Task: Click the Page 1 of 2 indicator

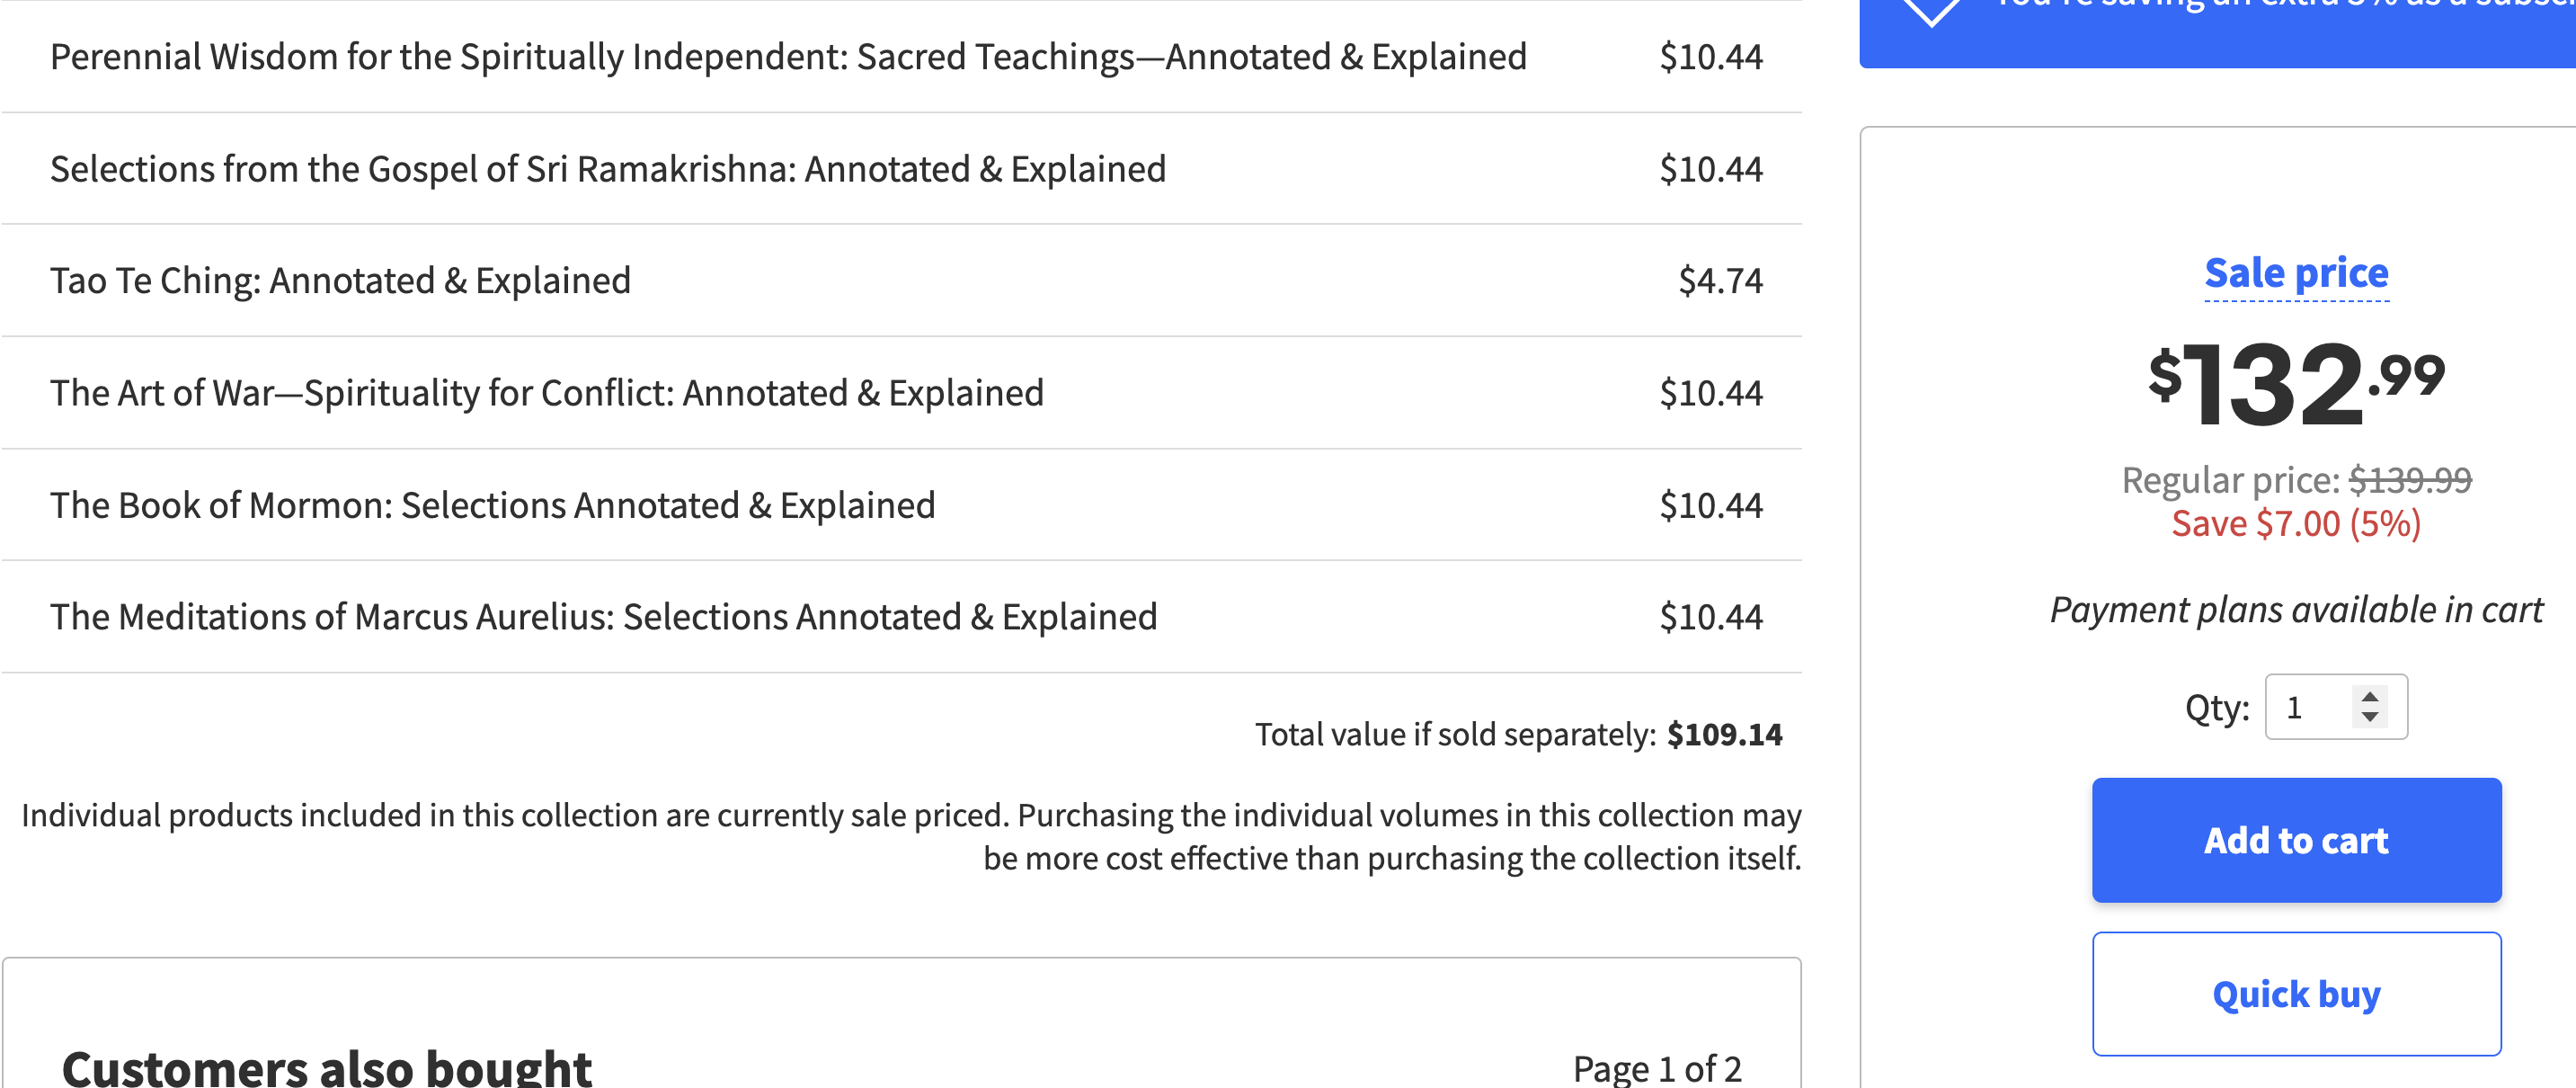Action: click(x=1657, y=1068)
